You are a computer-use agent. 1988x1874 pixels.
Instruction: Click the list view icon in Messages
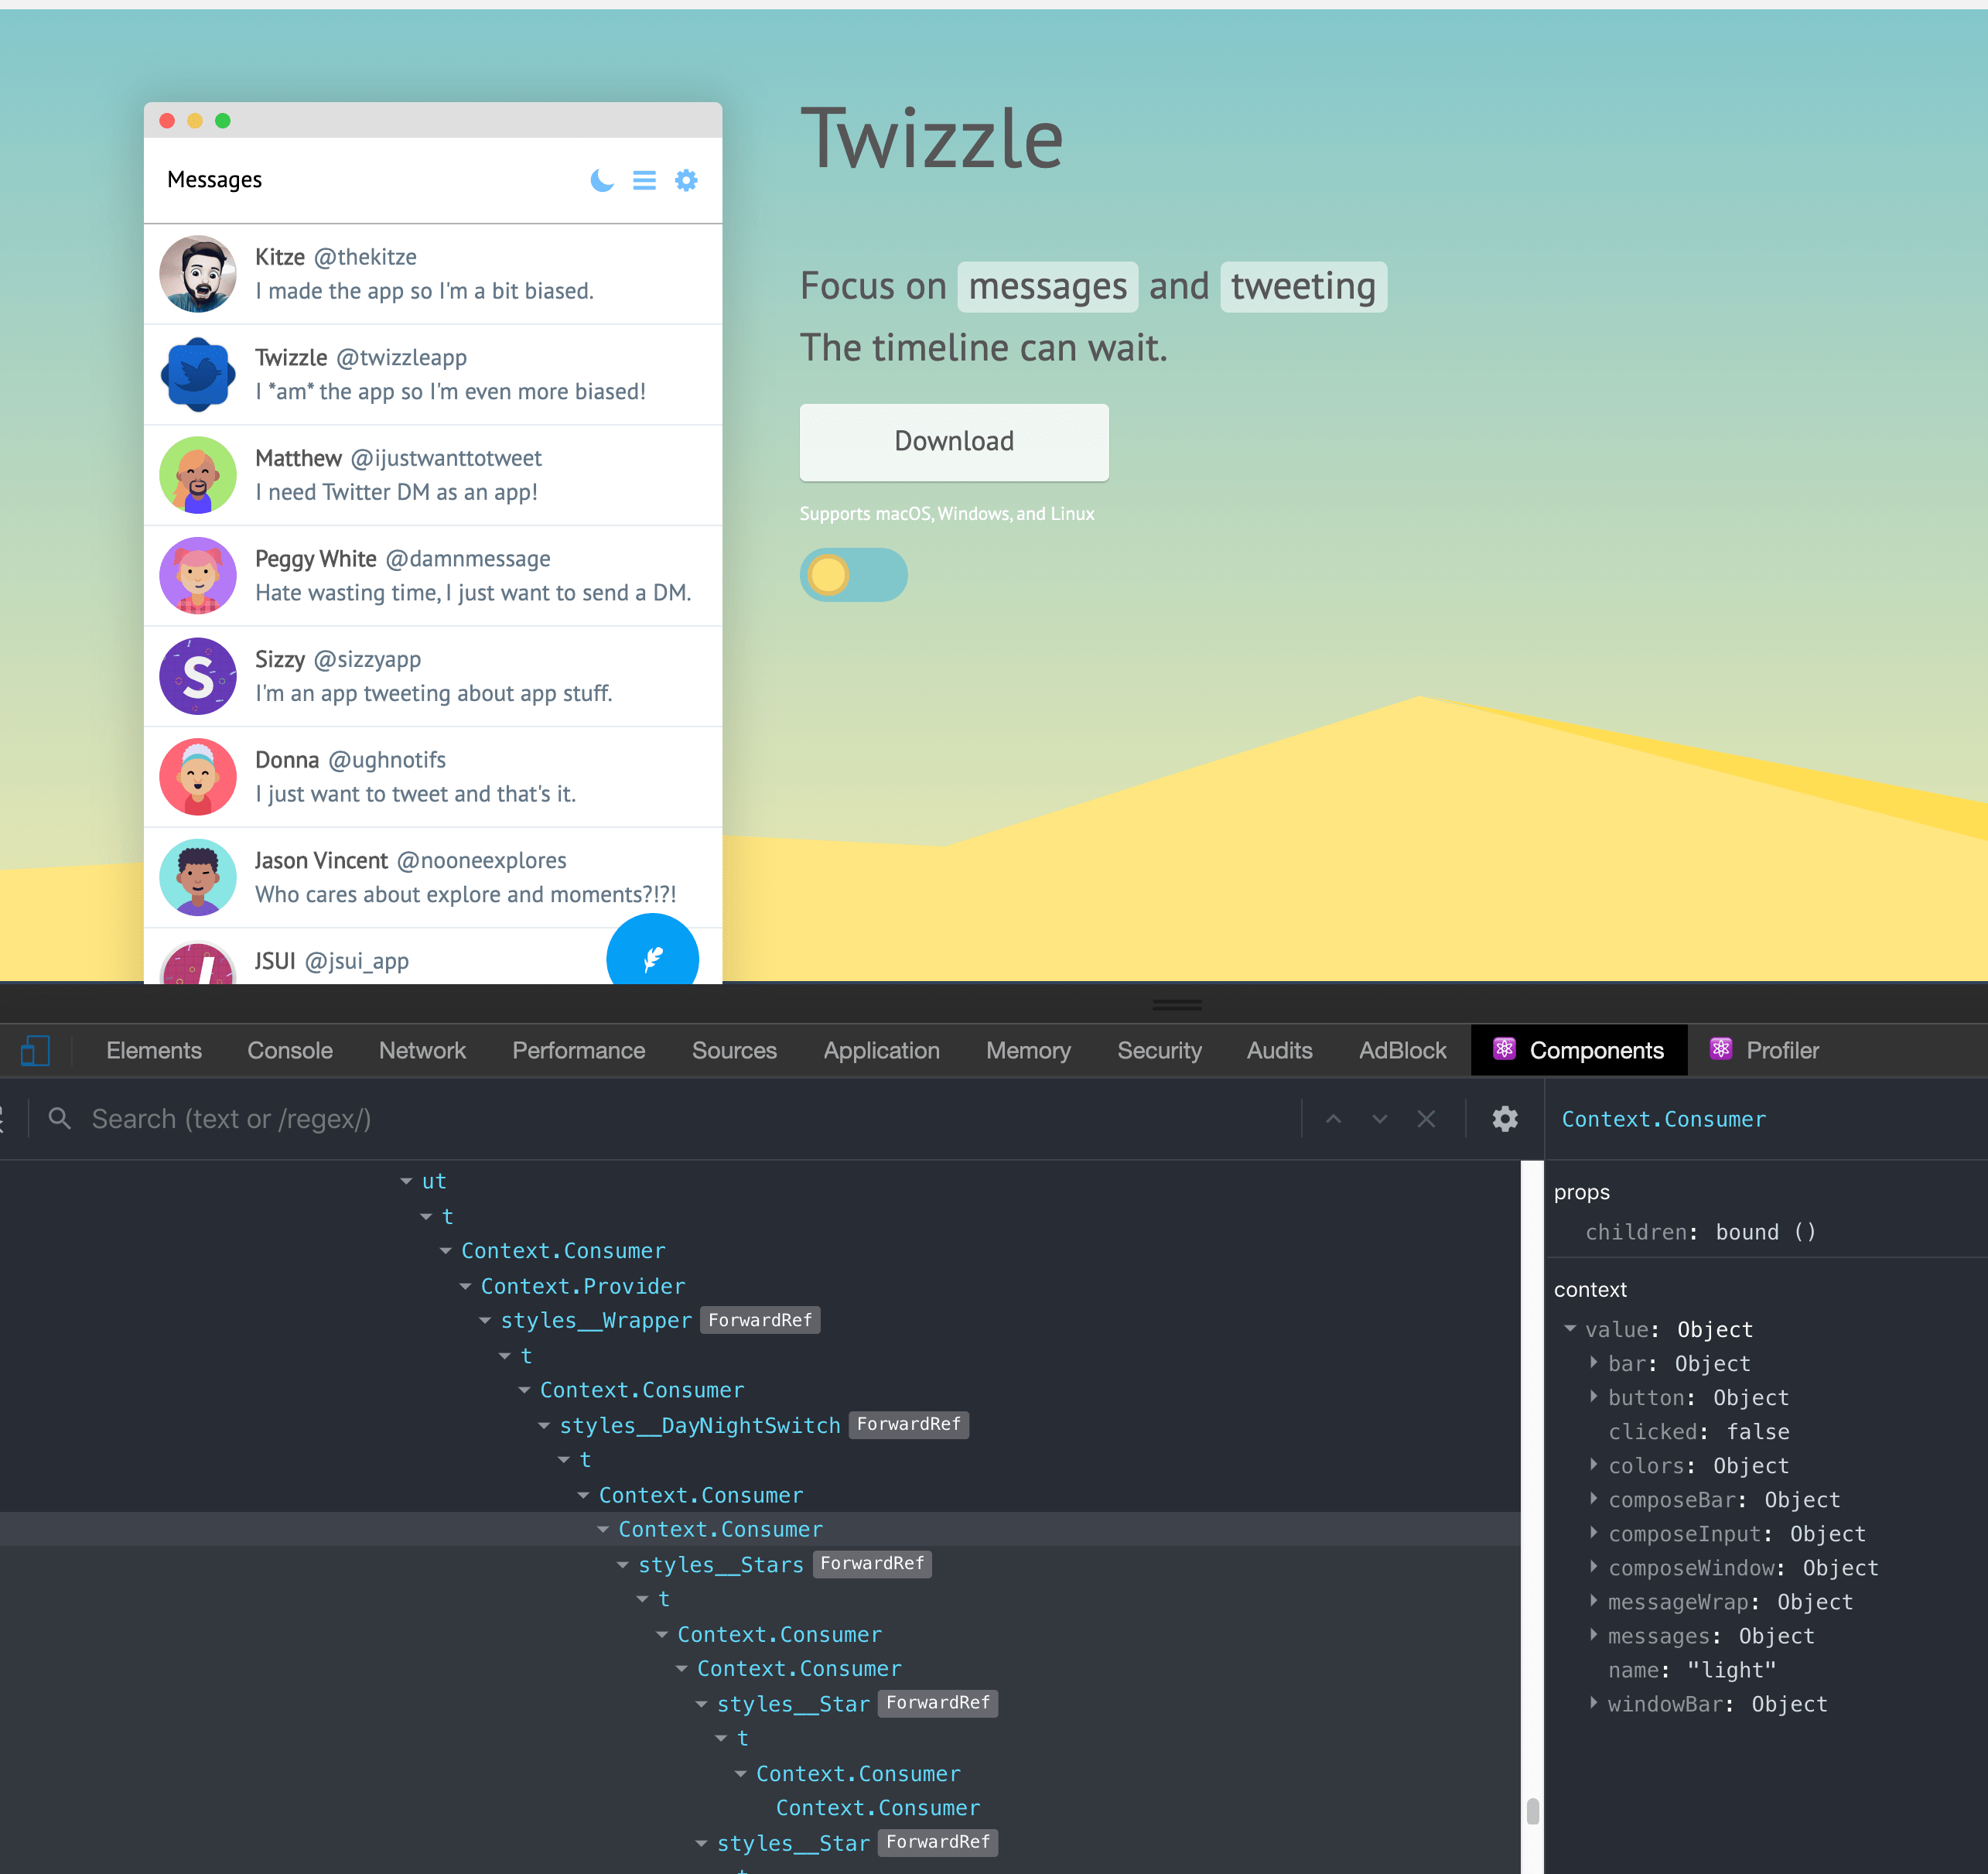646,180
